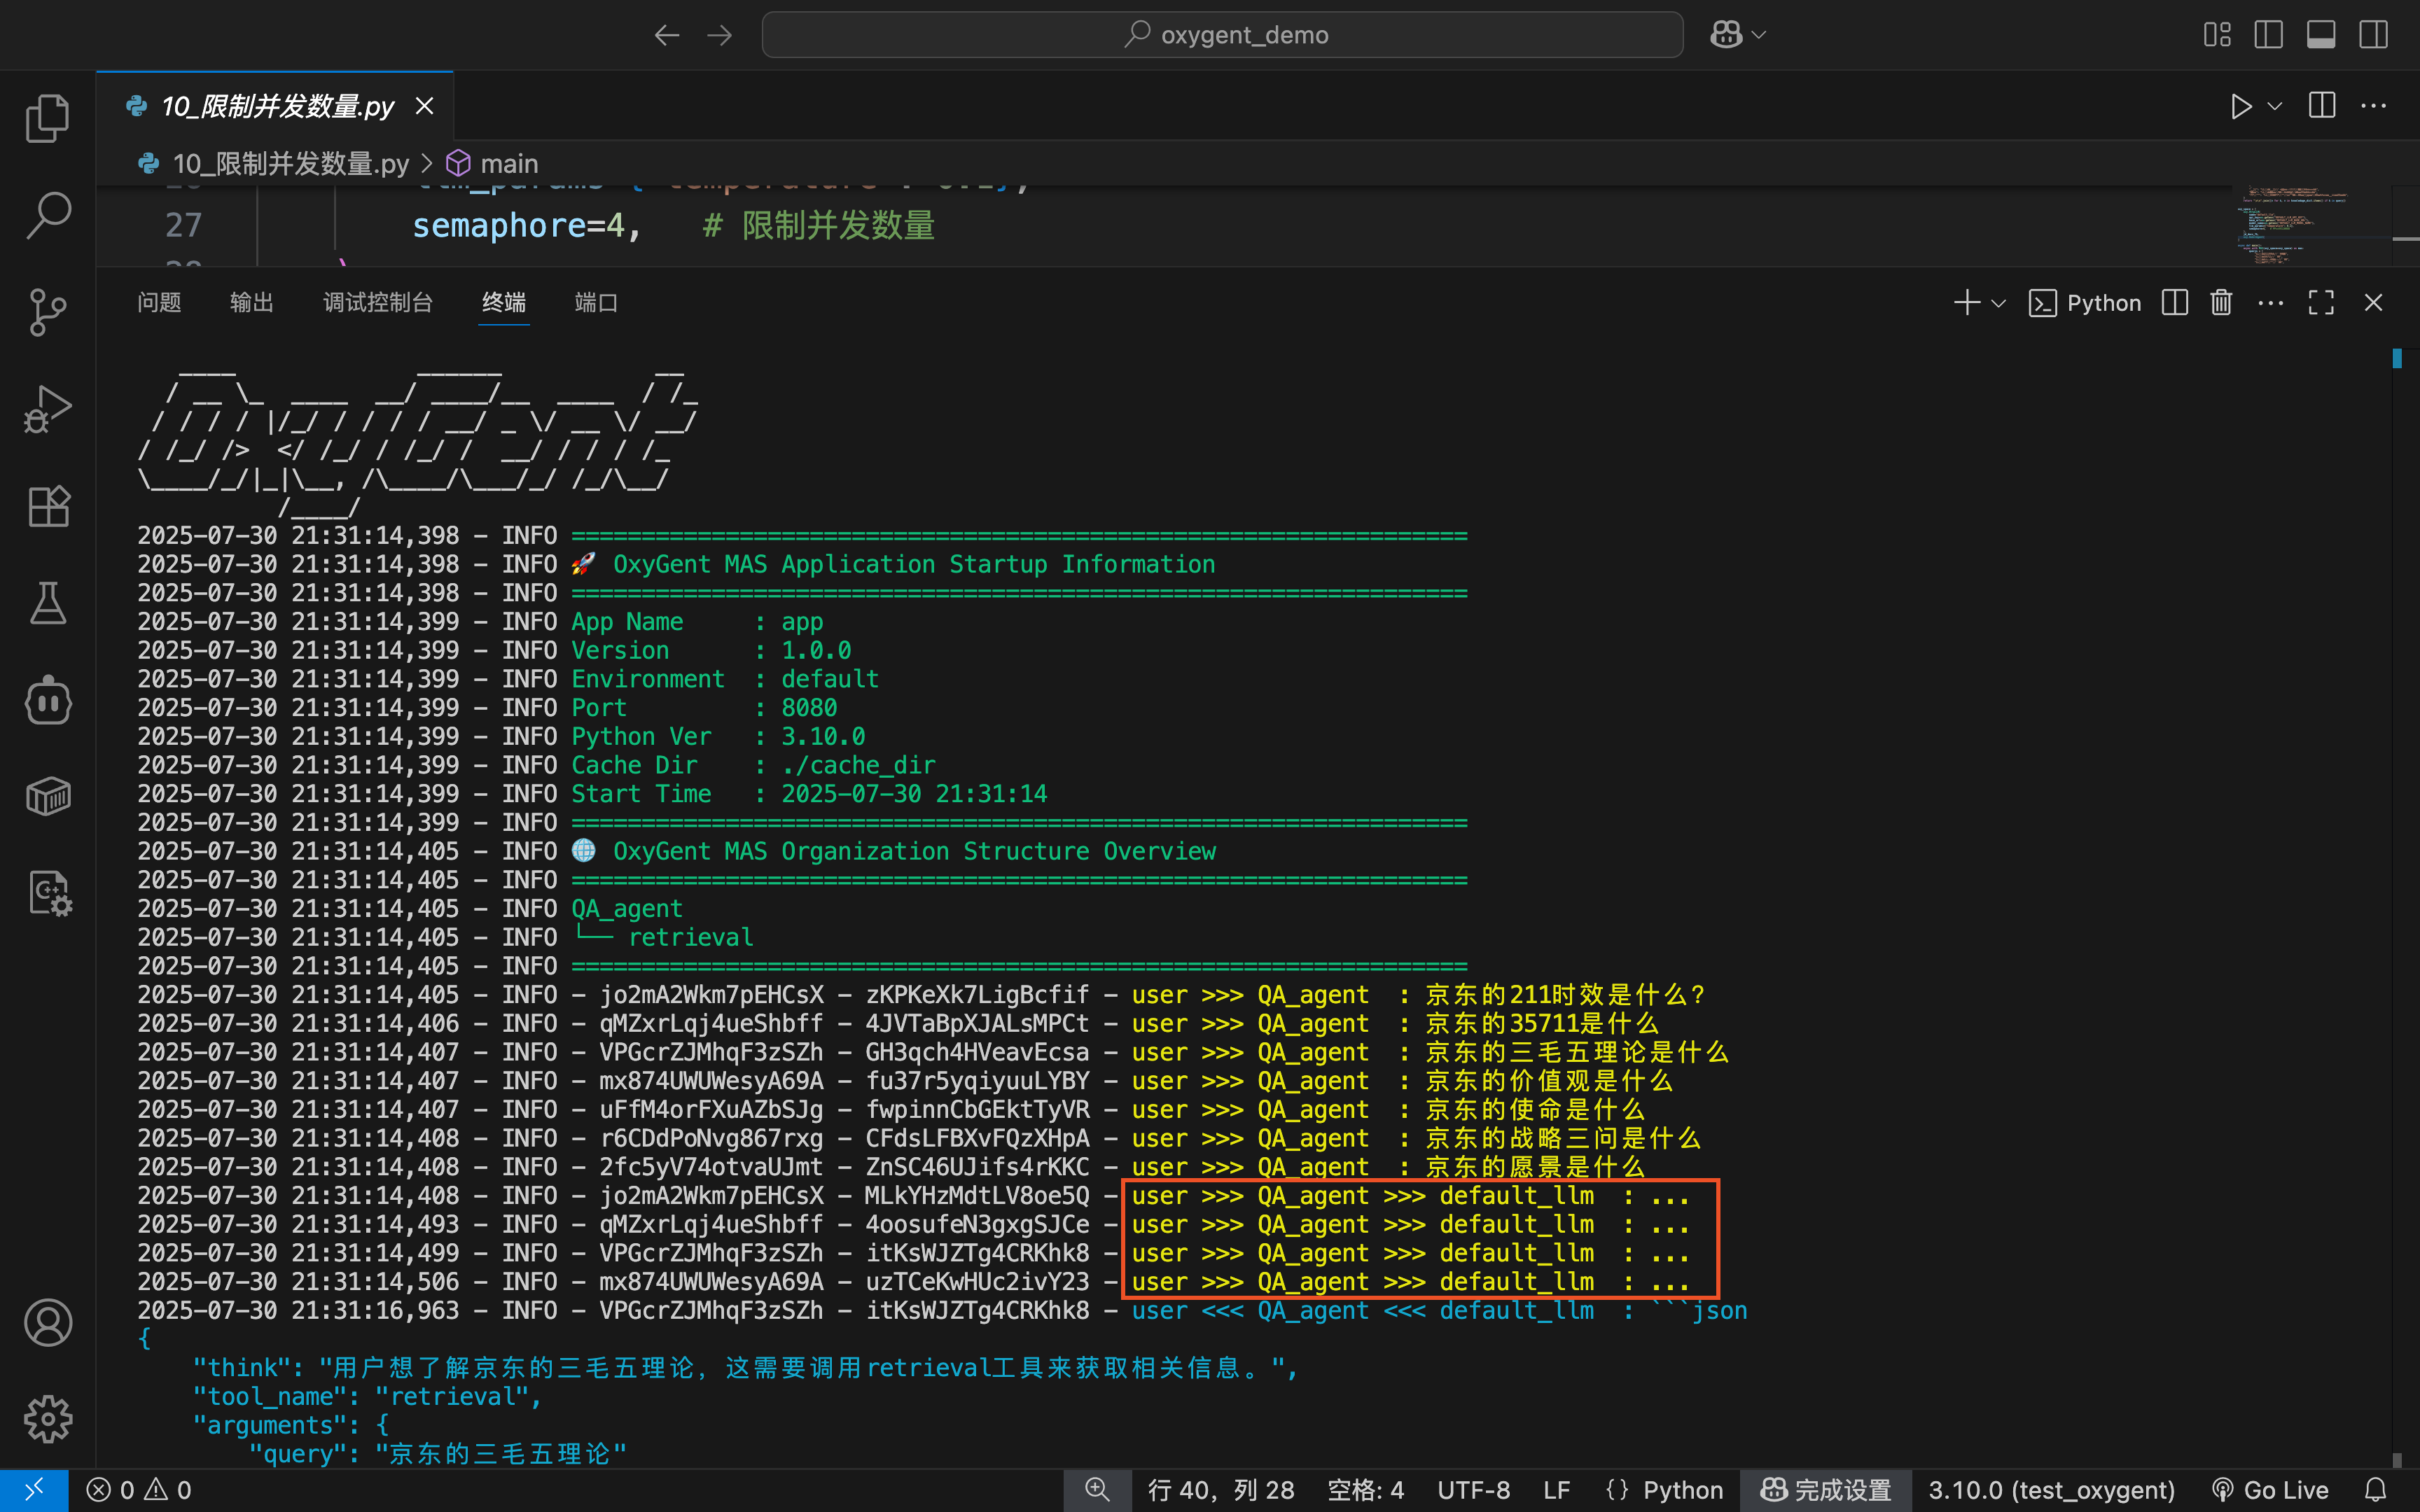Open the remote window indicator
This screenshot has height=1512, width=2420.
point(34,1490)
